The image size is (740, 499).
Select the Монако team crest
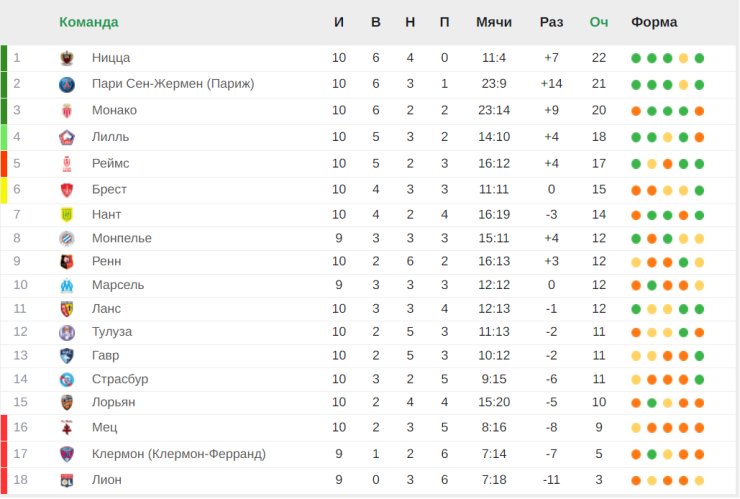(x=67, y=111)
